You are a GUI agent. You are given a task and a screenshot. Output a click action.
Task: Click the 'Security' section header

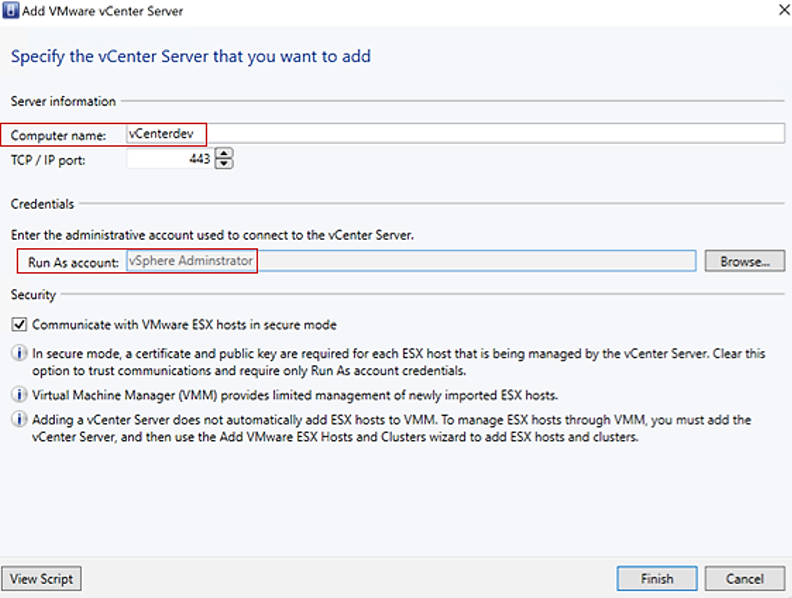(33, 295)
